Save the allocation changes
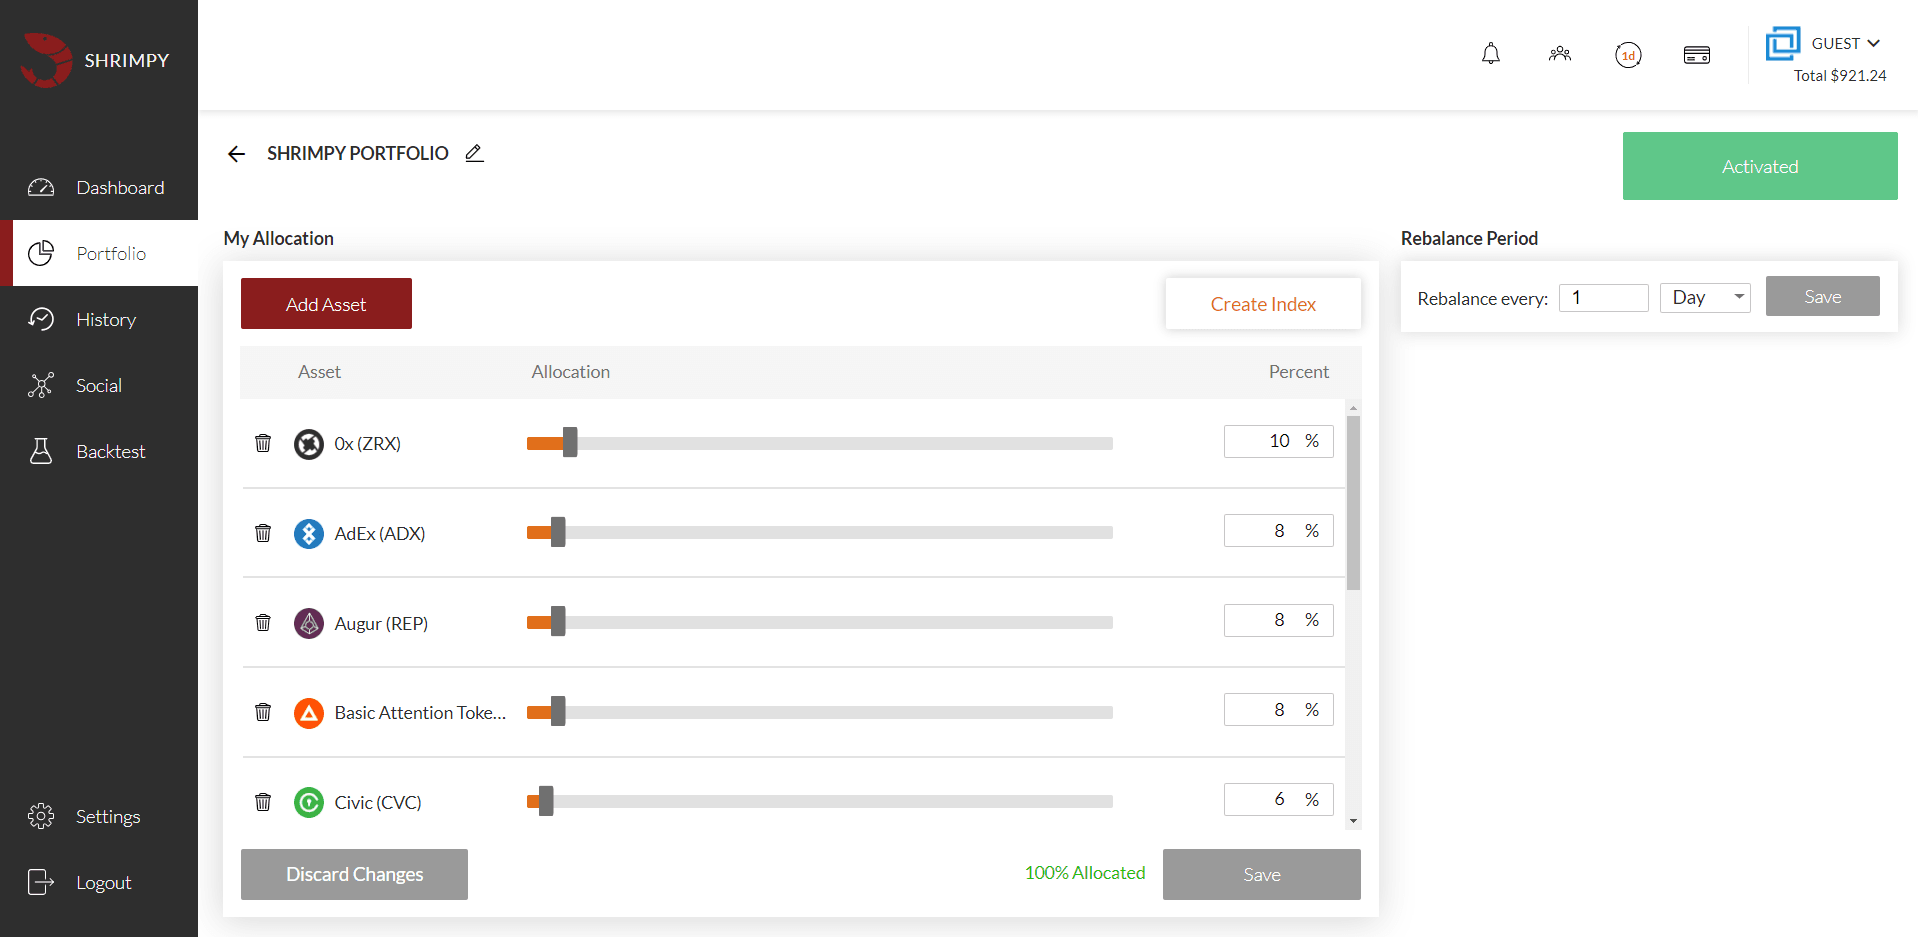Screen dimensions: 1918x937 pyautogui.click(x=1261, y=874)
